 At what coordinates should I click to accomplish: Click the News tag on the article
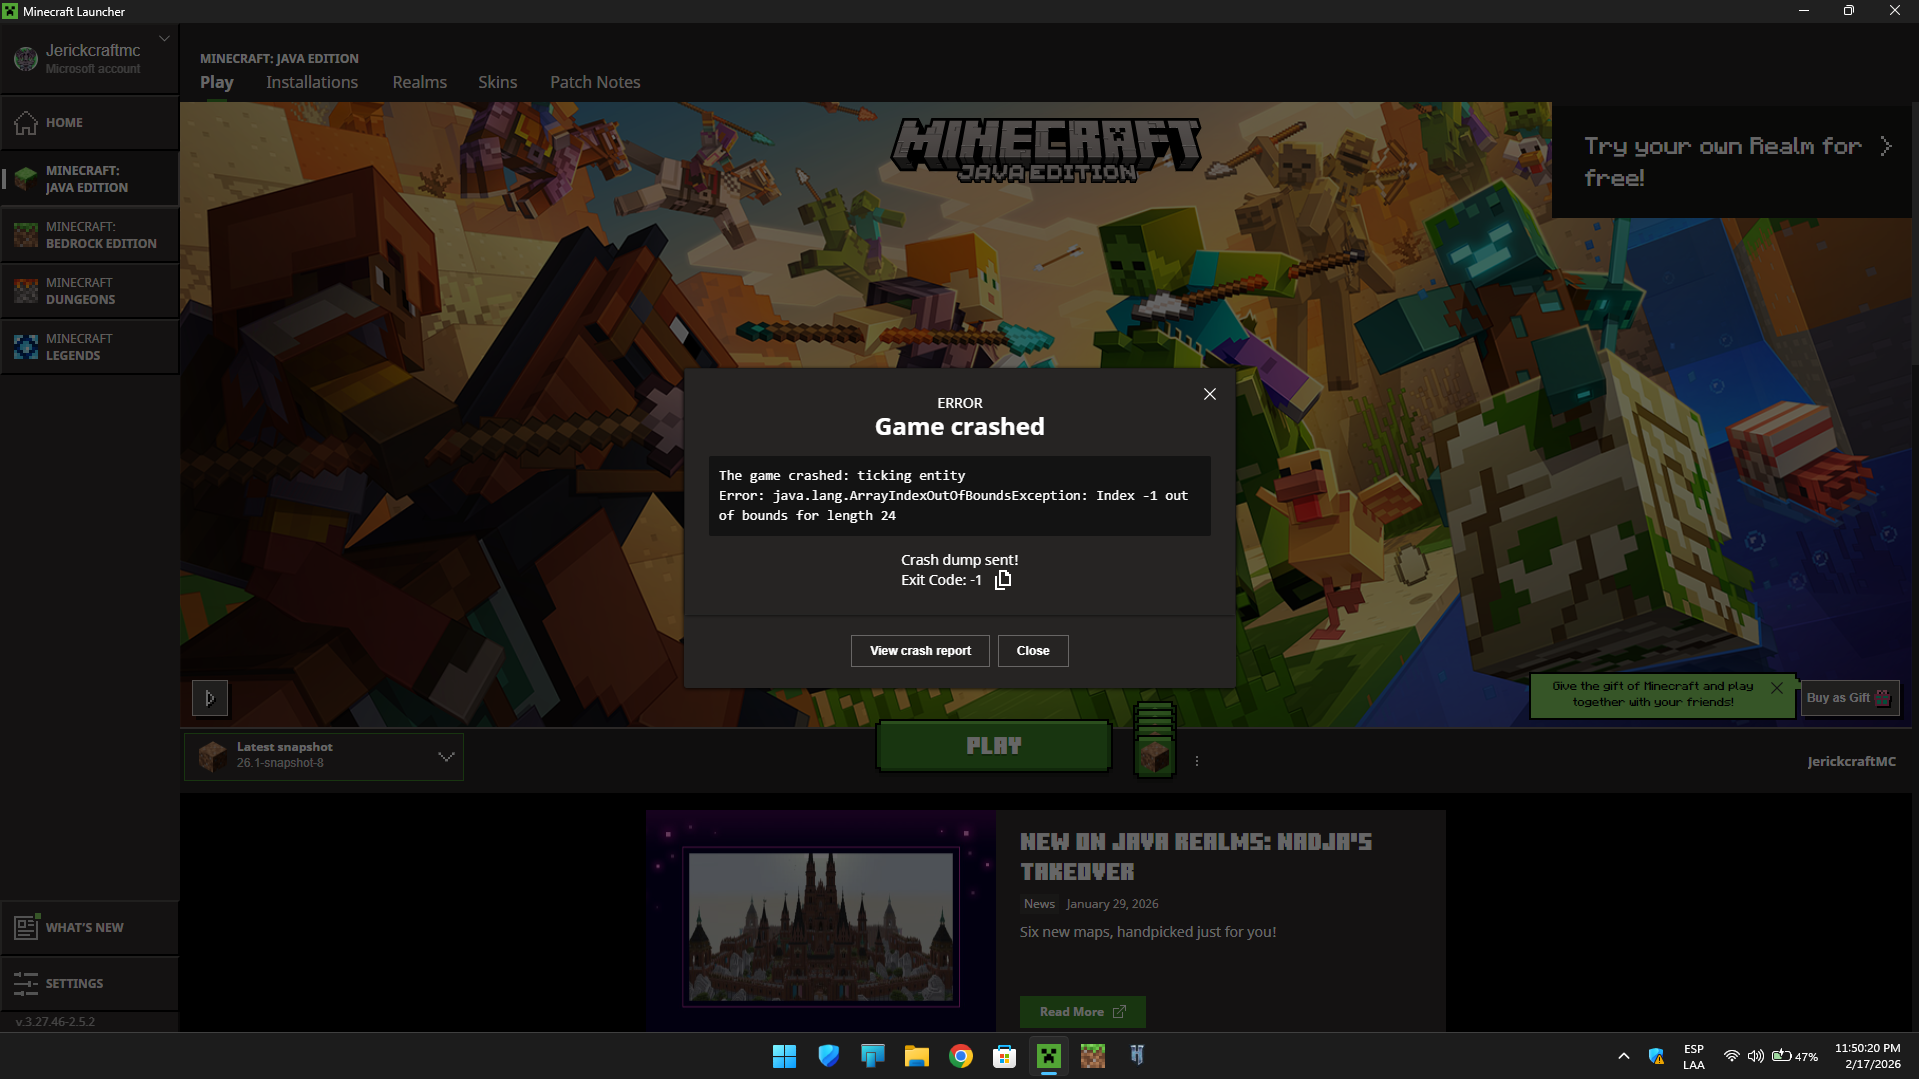pos(1039,904)
